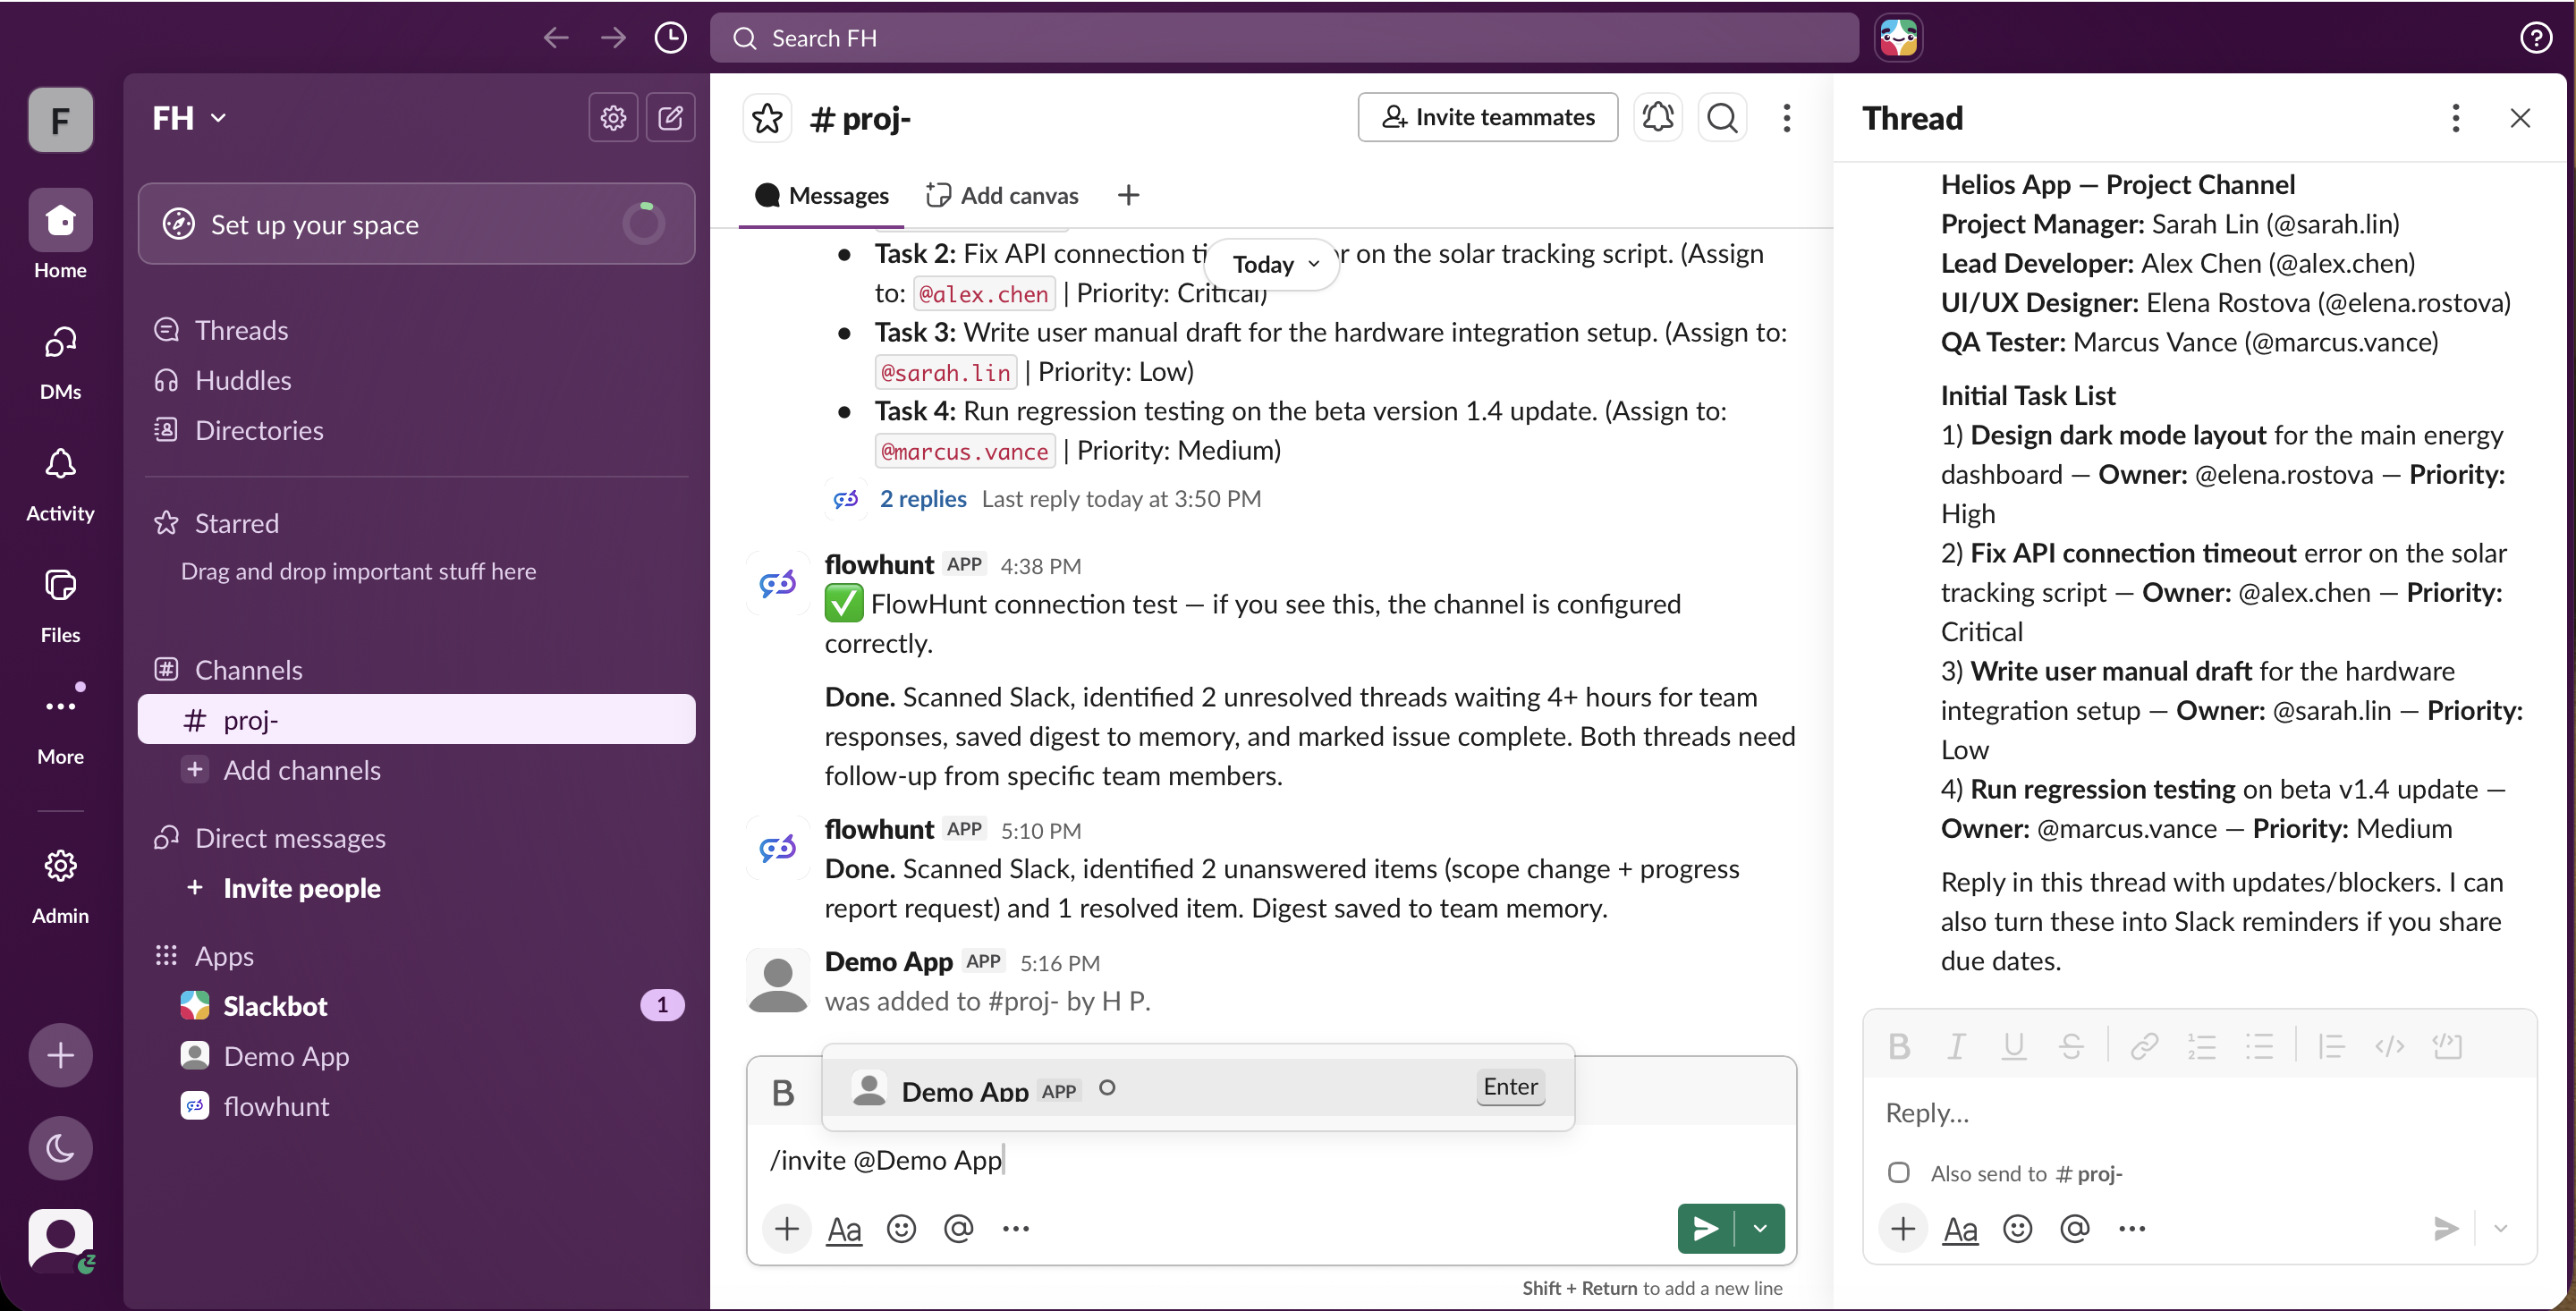This screenshot has height=1311, width=2576.
Task: Open more composer options ellipsis in channel
Action: 1015,1228
